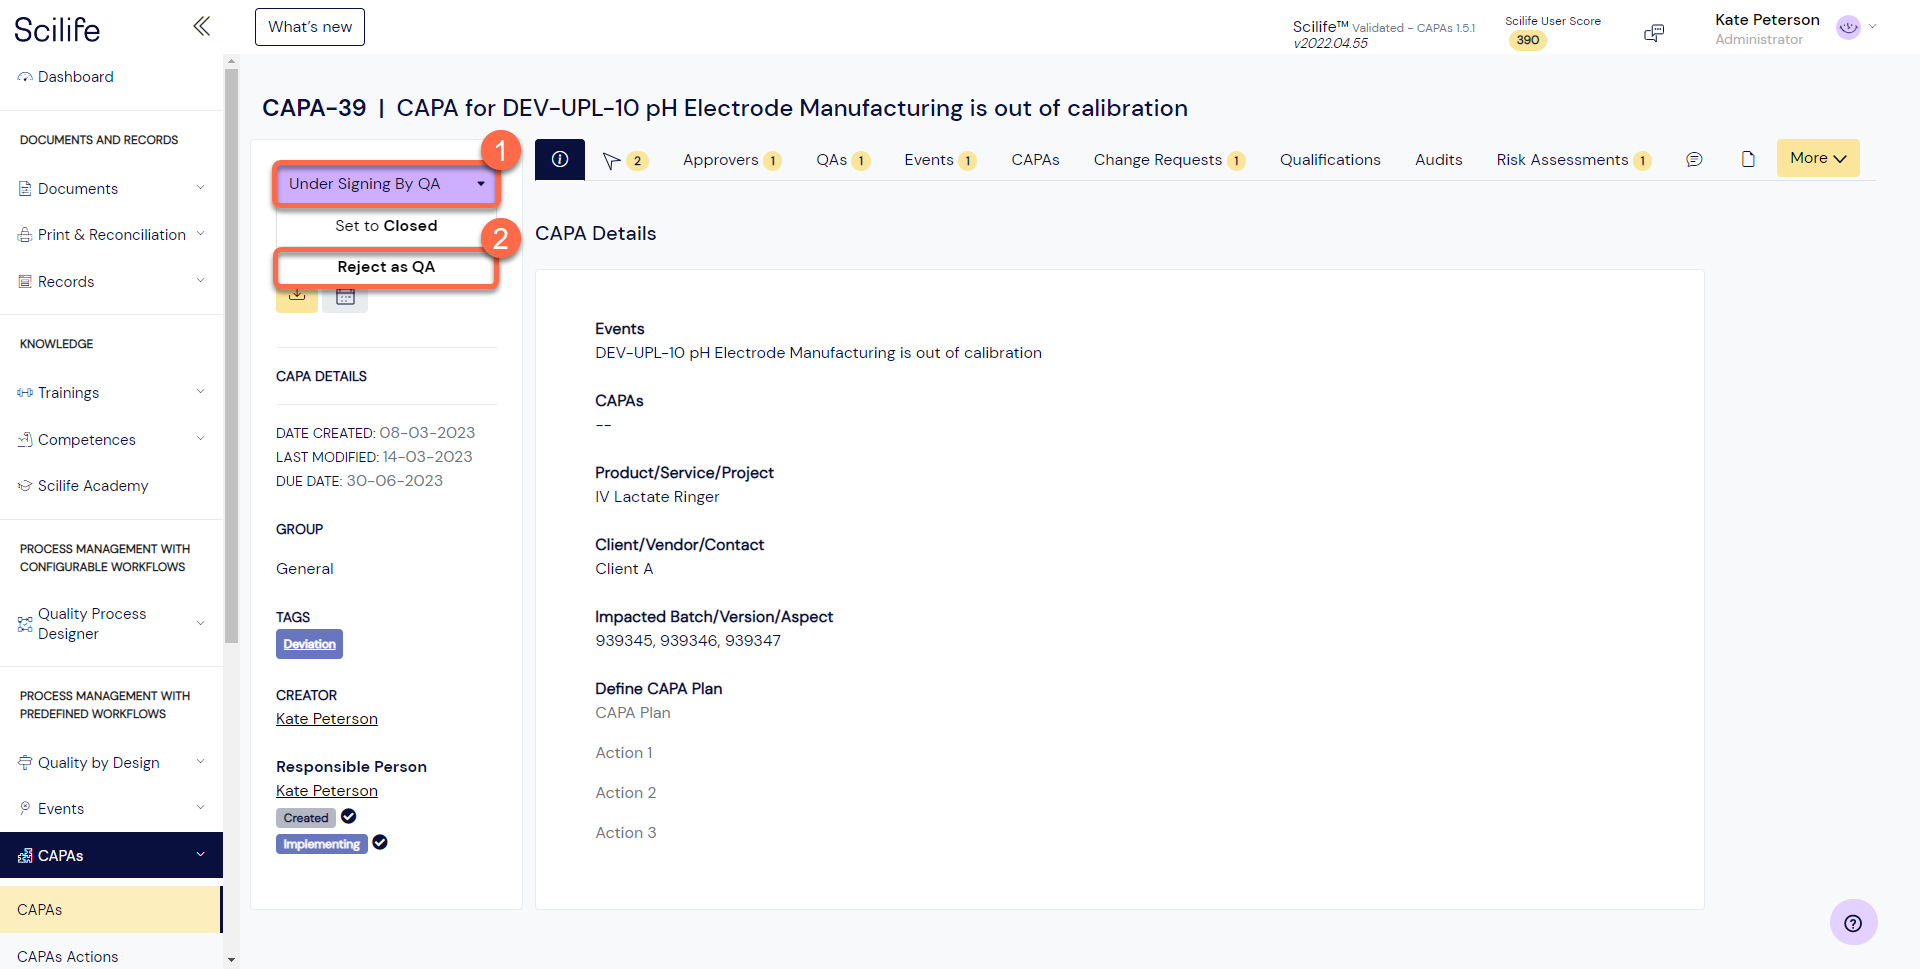Open the CAPAs submenu item
Screen dimensions: 1920x969
pyautogui.click(x=110, y=909)
